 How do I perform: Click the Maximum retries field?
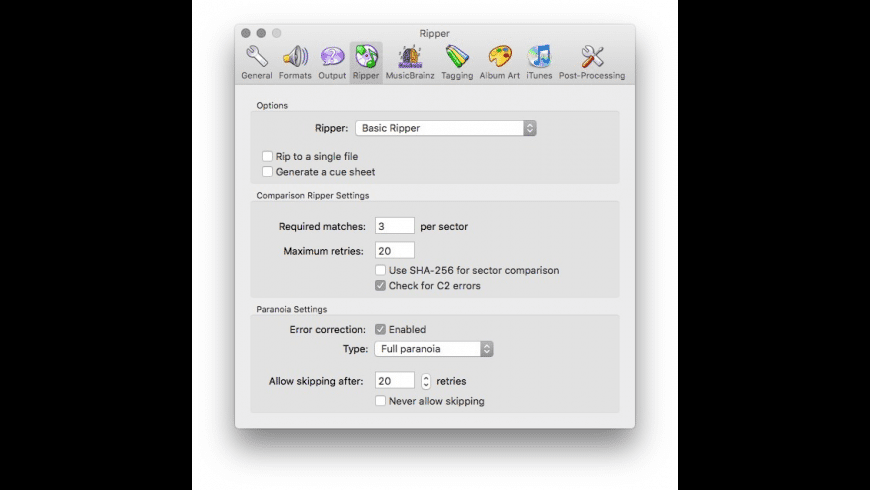click(394, 251)
